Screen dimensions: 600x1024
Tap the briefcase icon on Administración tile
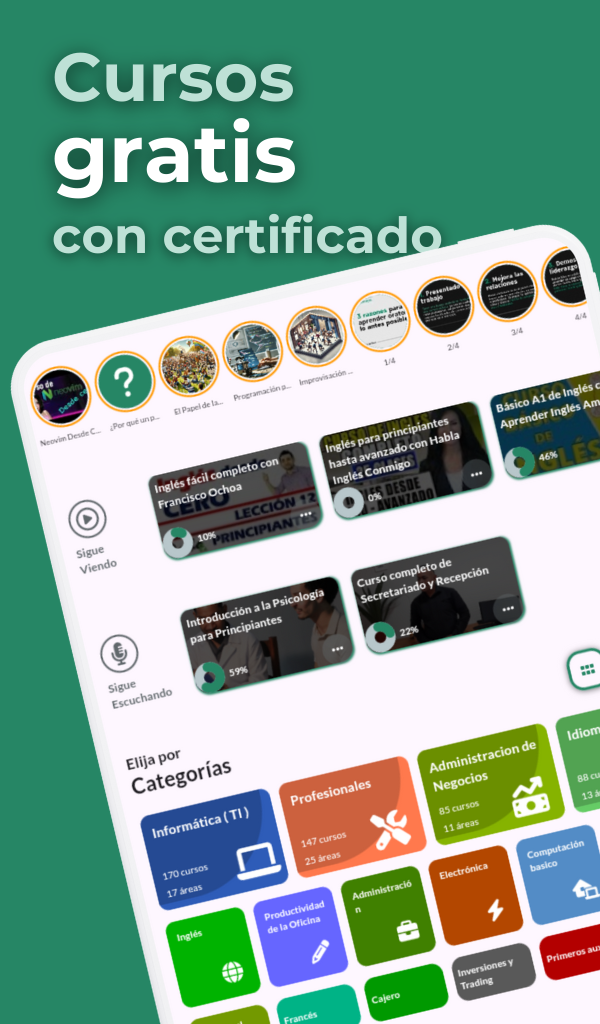tap(408, 931)
